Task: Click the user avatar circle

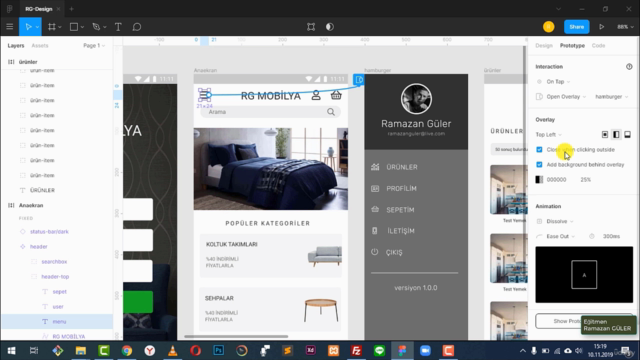Action: point(549,27)
